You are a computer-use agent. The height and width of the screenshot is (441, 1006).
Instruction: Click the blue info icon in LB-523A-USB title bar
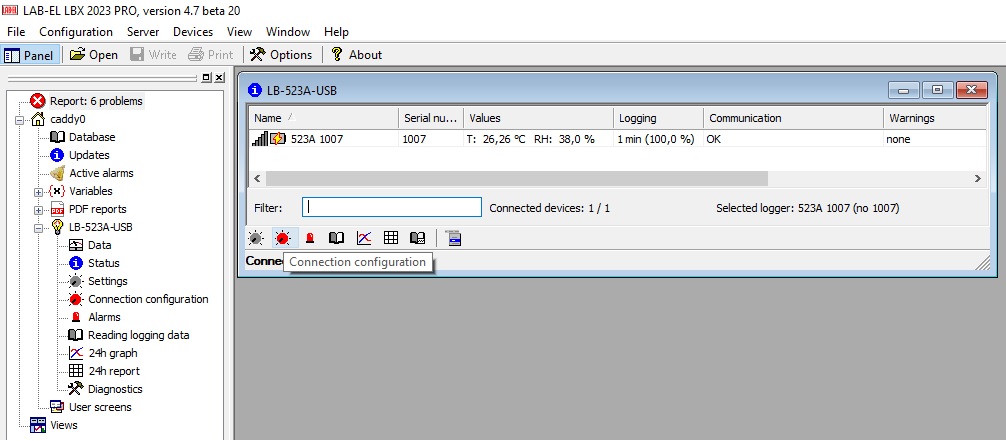click(x=255, y=91)
